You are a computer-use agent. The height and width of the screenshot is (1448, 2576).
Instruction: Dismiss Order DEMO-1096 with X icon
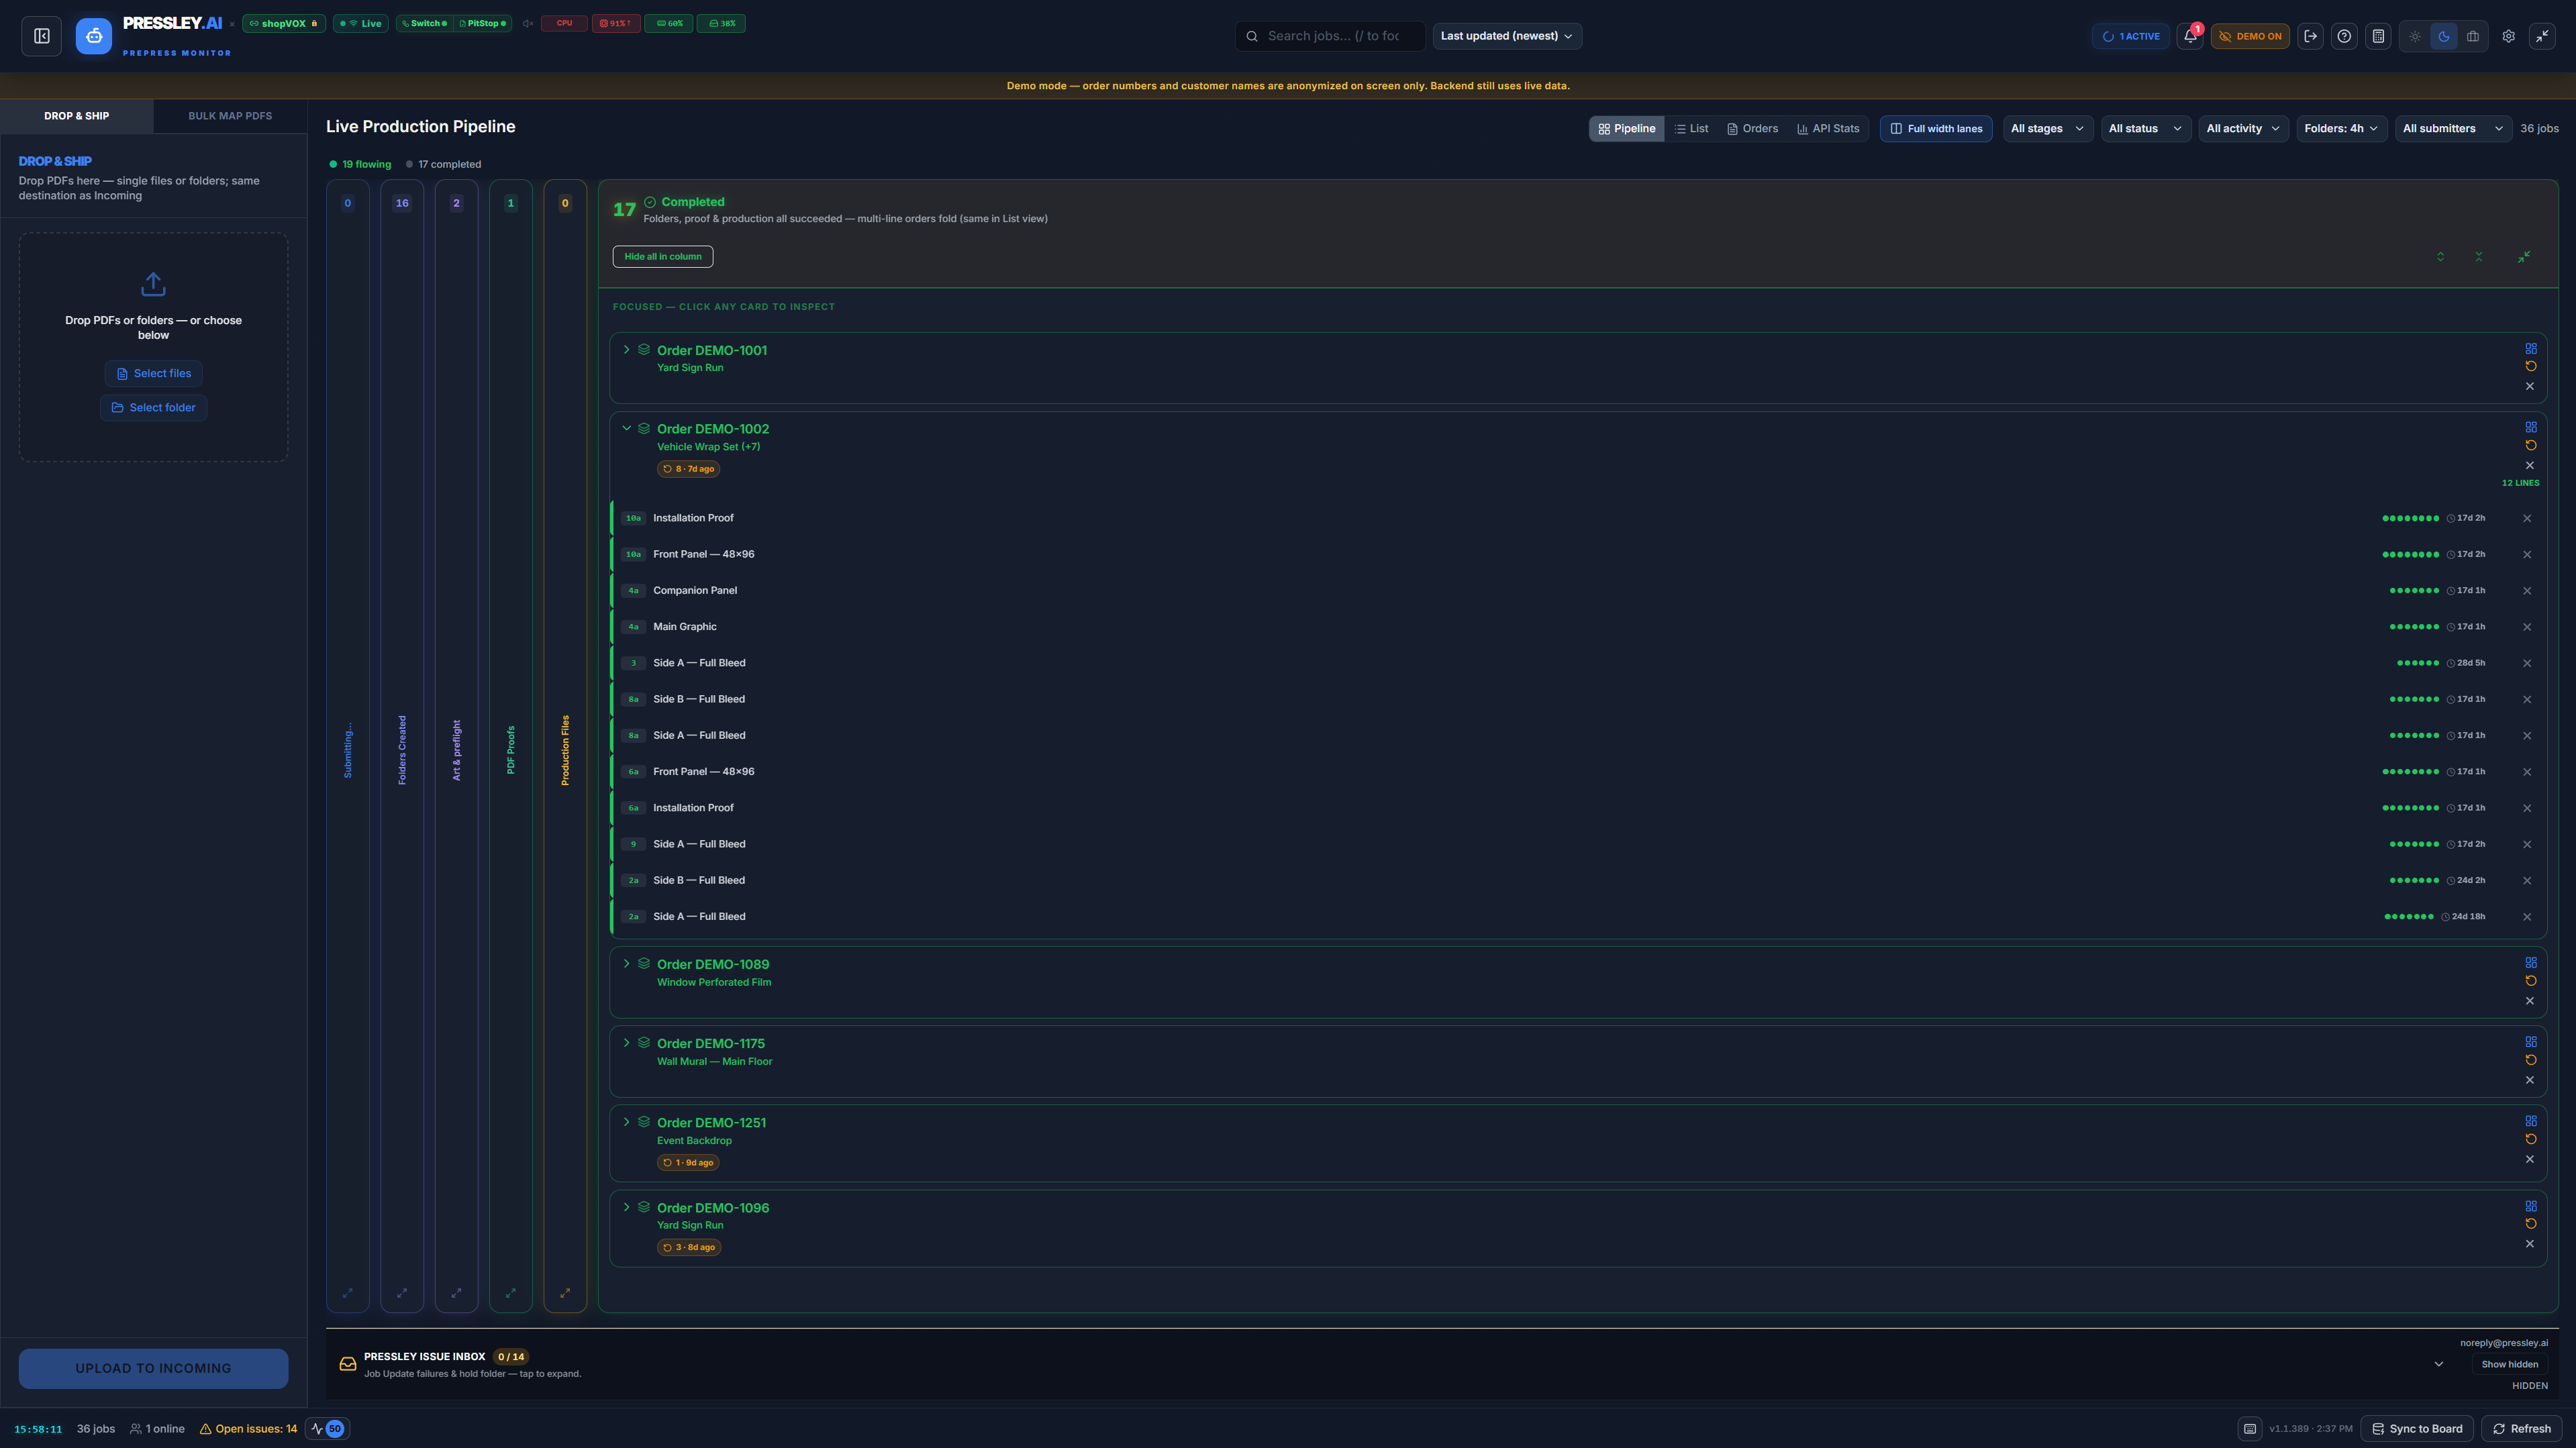click(x=2530, y=1244)
